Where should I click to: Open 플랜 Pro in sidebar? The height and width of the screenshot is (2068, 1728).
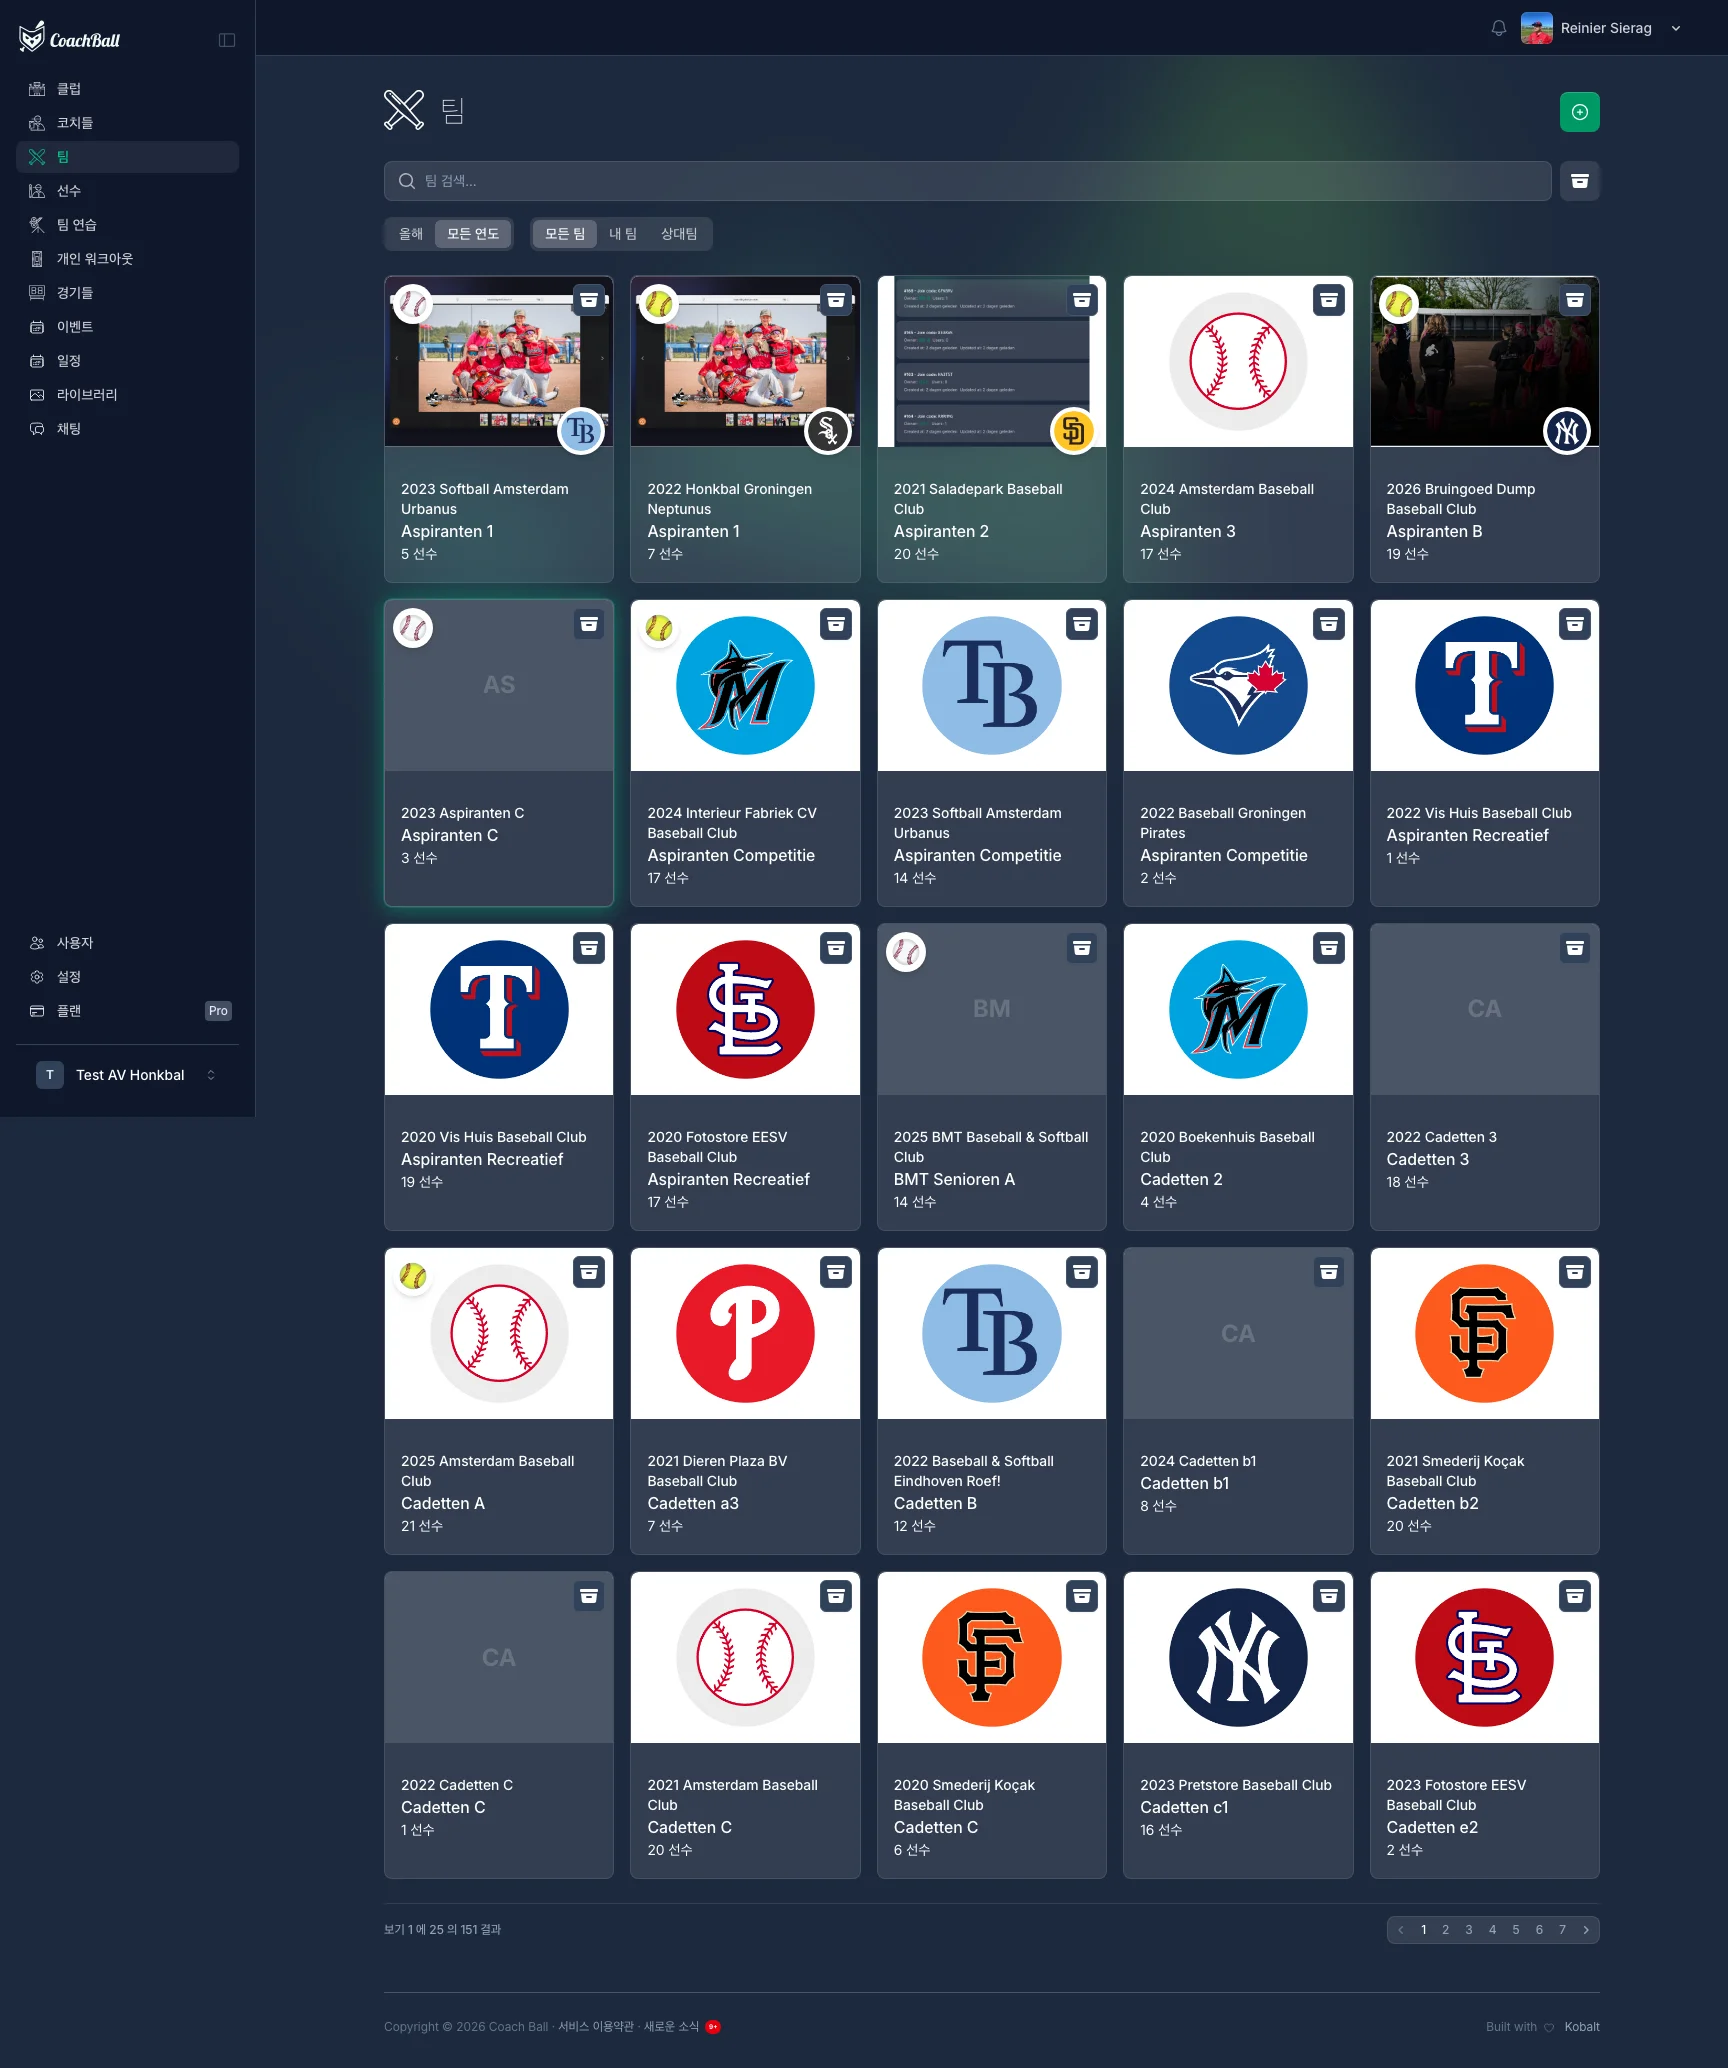[x=127, y=1011]
